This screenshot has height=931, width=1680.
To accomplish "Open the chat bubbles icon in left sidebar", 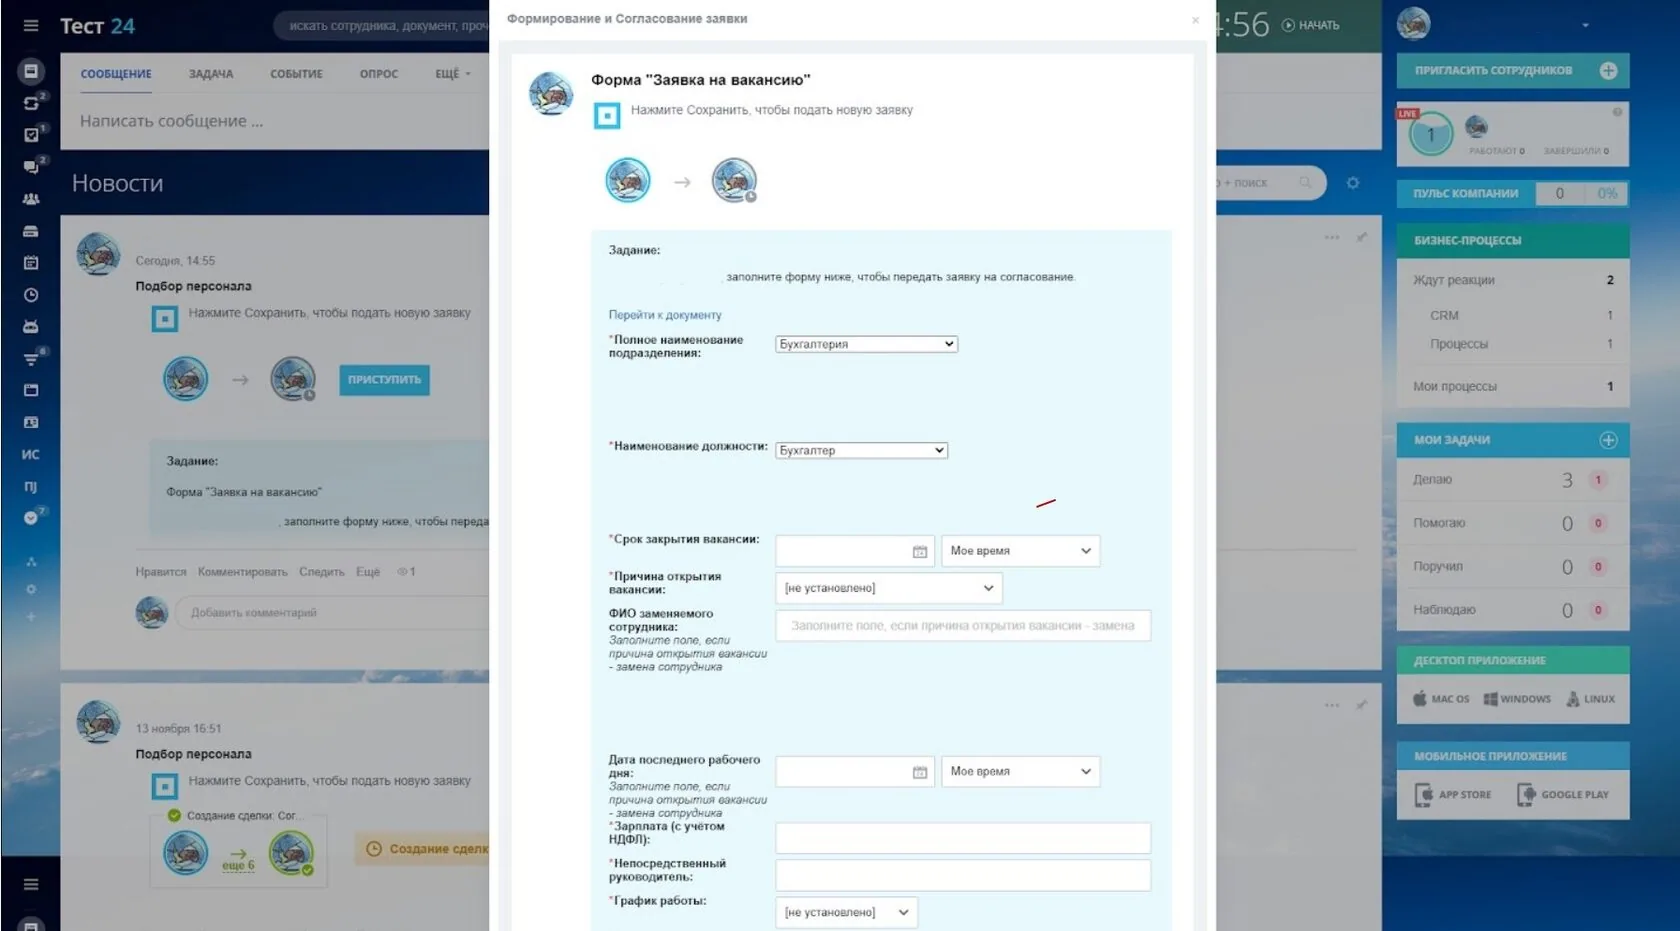I will (31, 167).
